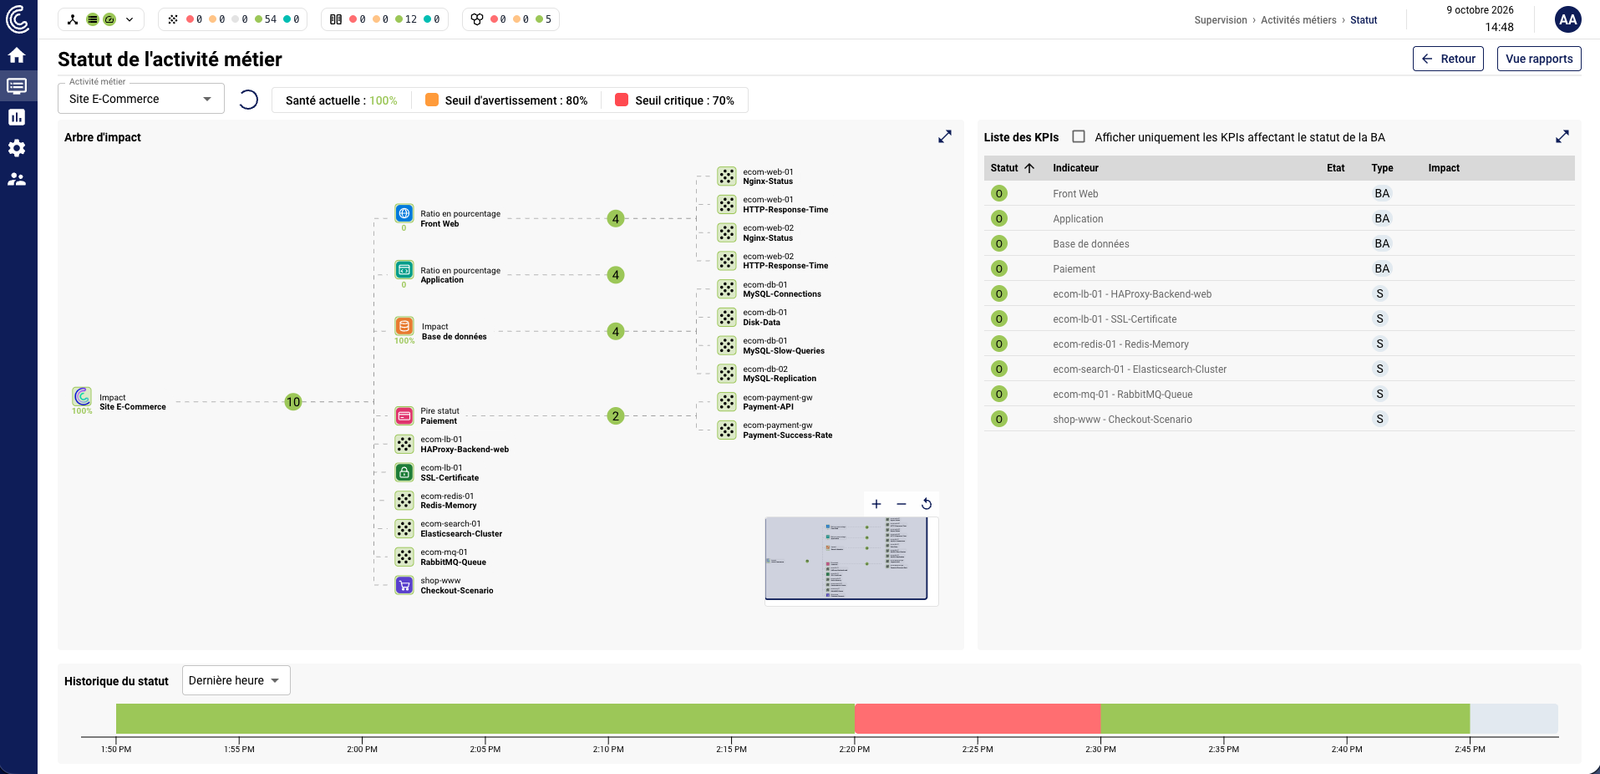The height and width of the screenshot is (774, 1600).
Task: Expand the Arbre d'impact panel to fullscreen
Action: click(945, 137)
